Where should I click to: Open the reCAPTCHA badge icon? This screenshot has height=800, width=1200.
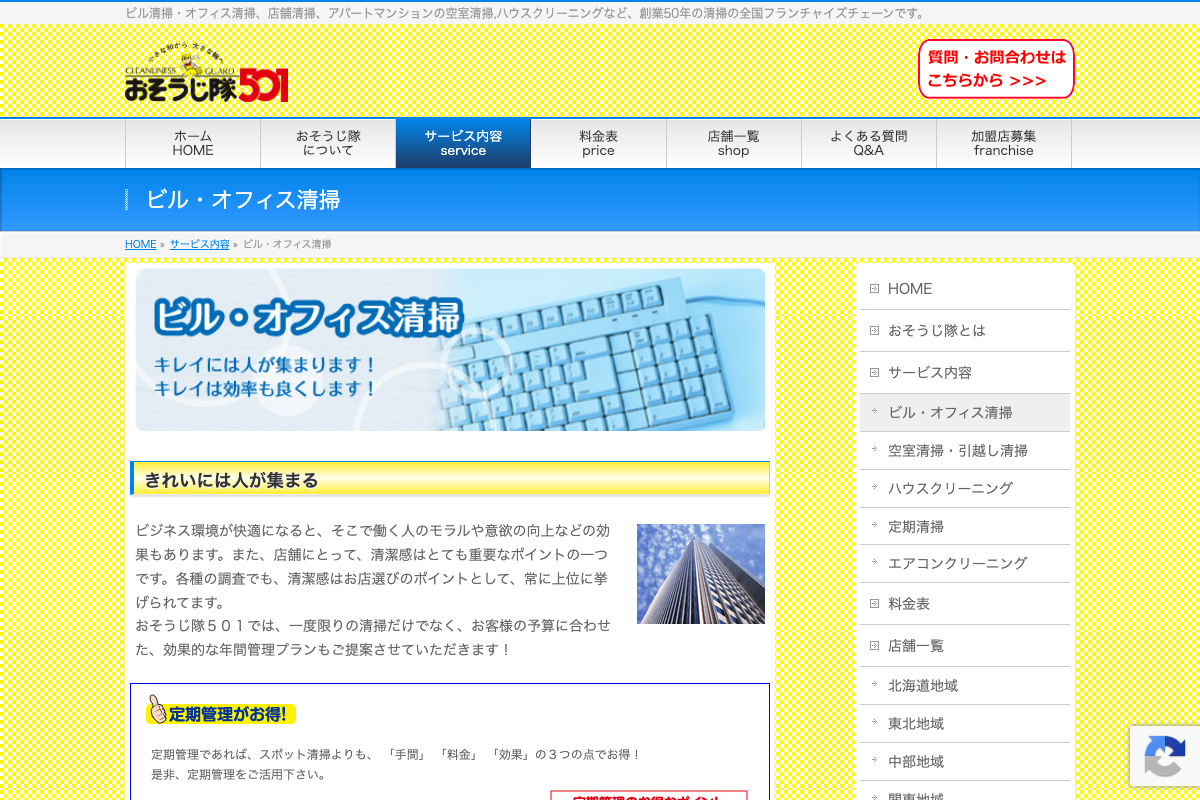(1164, 755)
